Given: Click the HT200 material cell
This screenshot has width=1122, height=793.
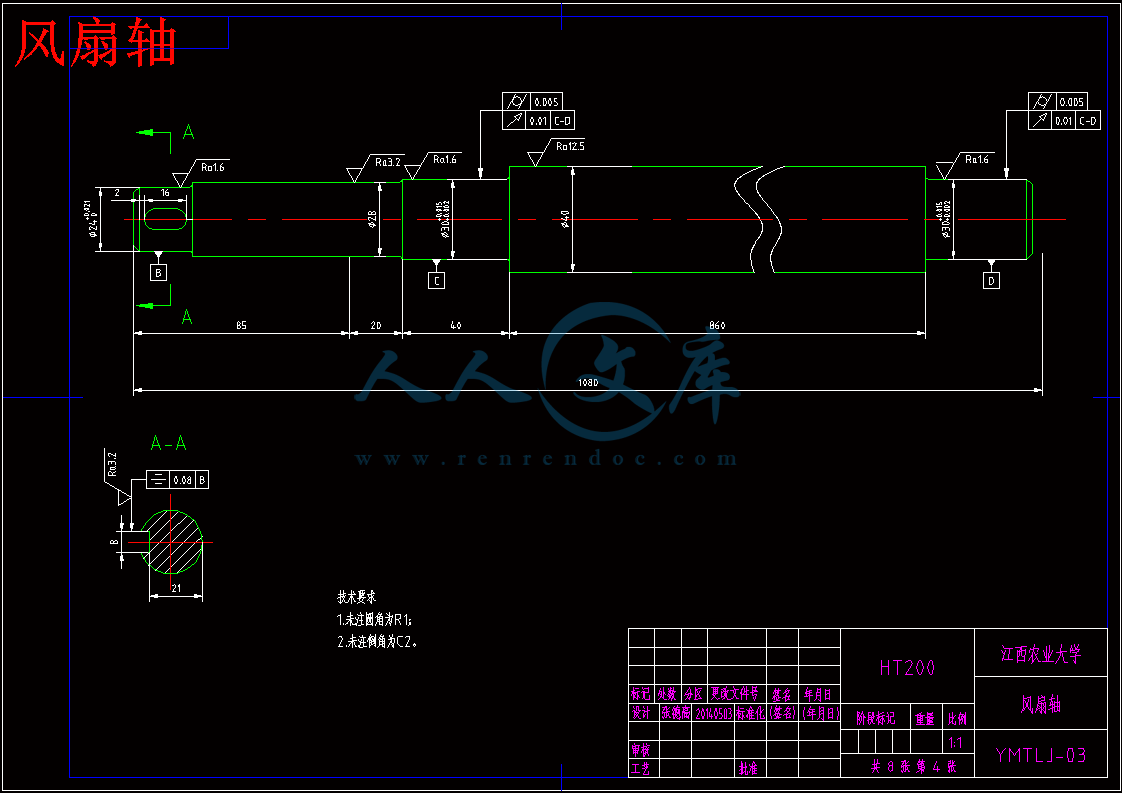Looking at the screenshot, I should click(x=907, y=667).
